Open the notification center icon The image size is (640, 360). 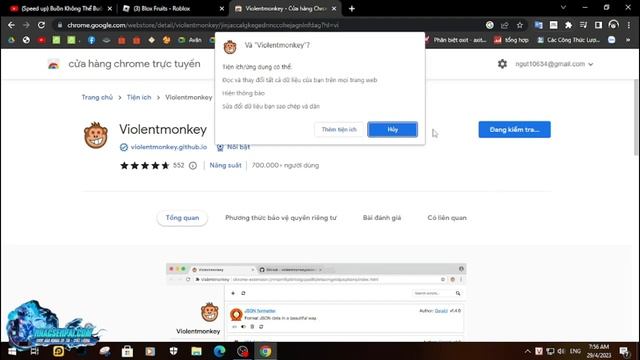pos(624,351)
